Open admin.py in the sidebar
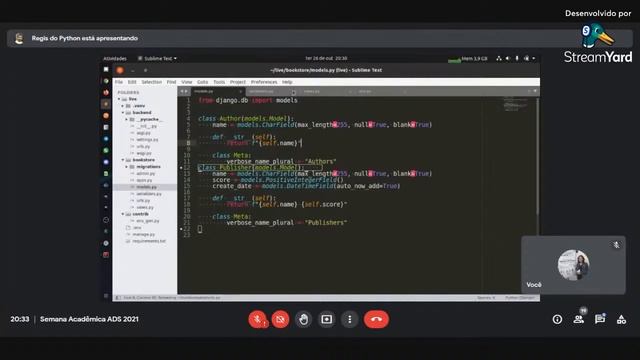Screen dimensions: 640x360 point(145,173)
